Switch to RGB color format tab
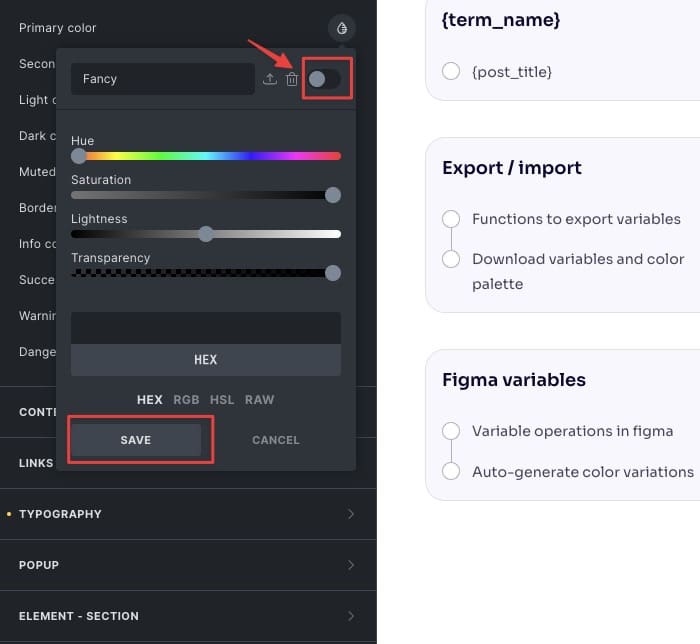This screenshot has height=644, width=700. pyautogui.click(x=186, y=399)
